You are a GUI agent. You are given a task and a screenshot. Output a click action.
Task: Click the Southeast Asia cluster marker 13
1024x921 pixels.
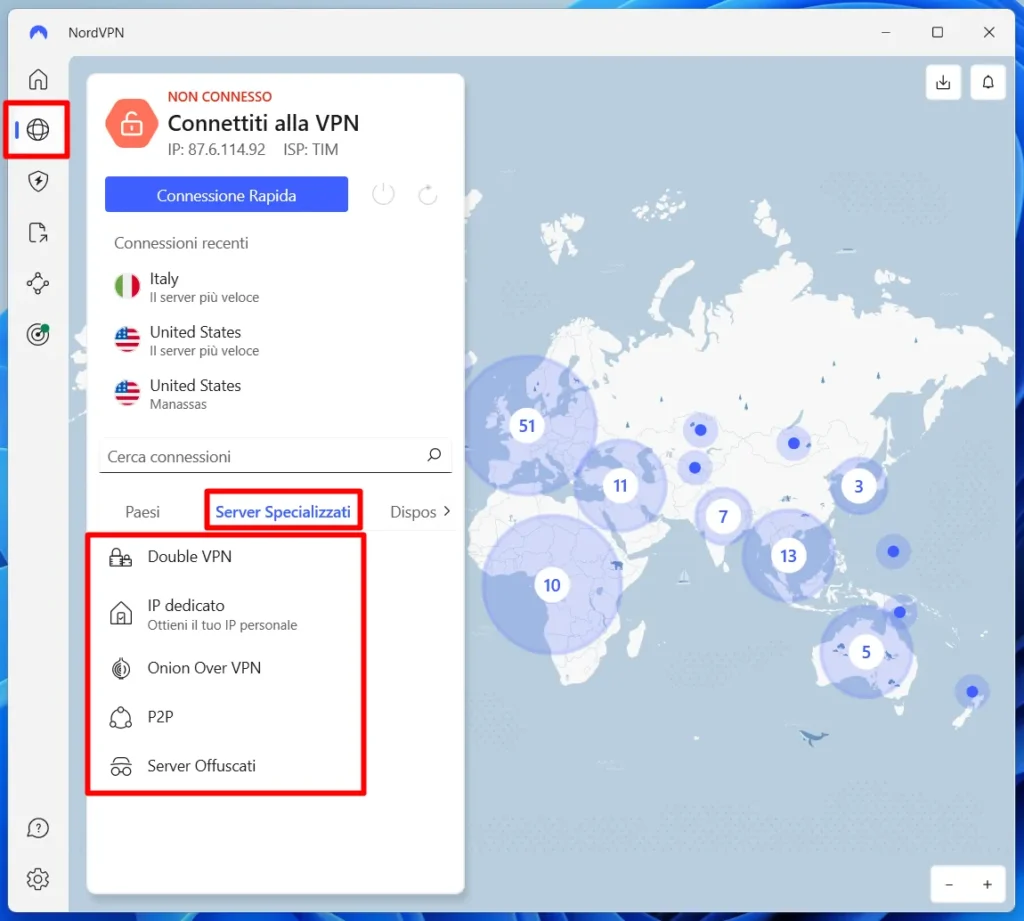pyautogui.click(x=788, y=556)
